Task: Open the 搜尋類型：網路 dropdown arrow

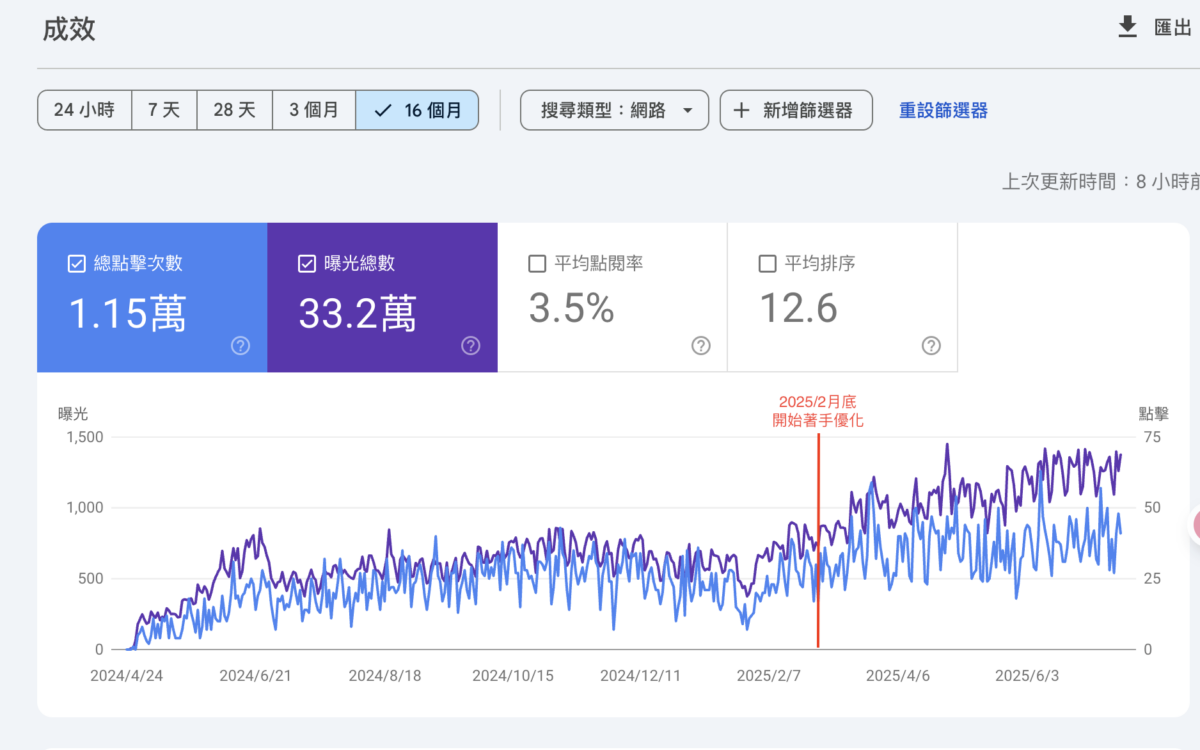Action: 687,110
